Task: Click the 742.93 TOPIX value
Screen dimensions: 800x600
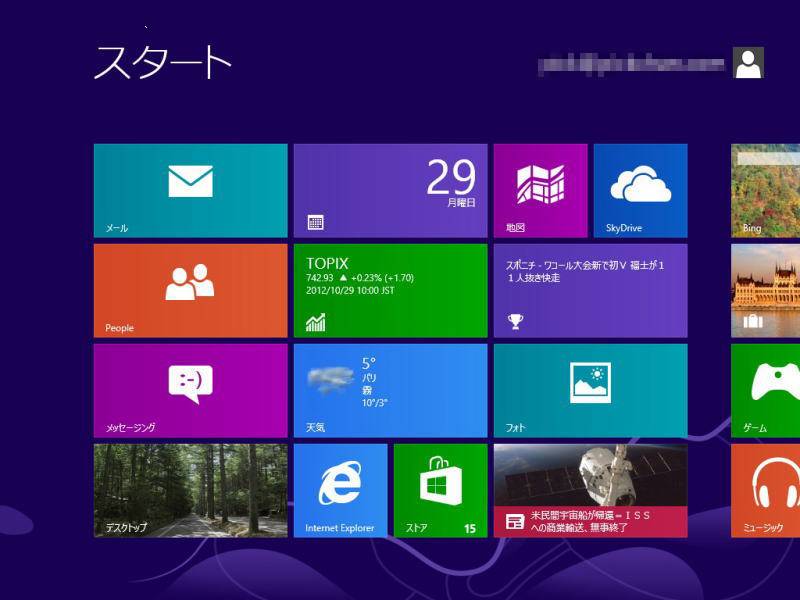Action: 319,278
